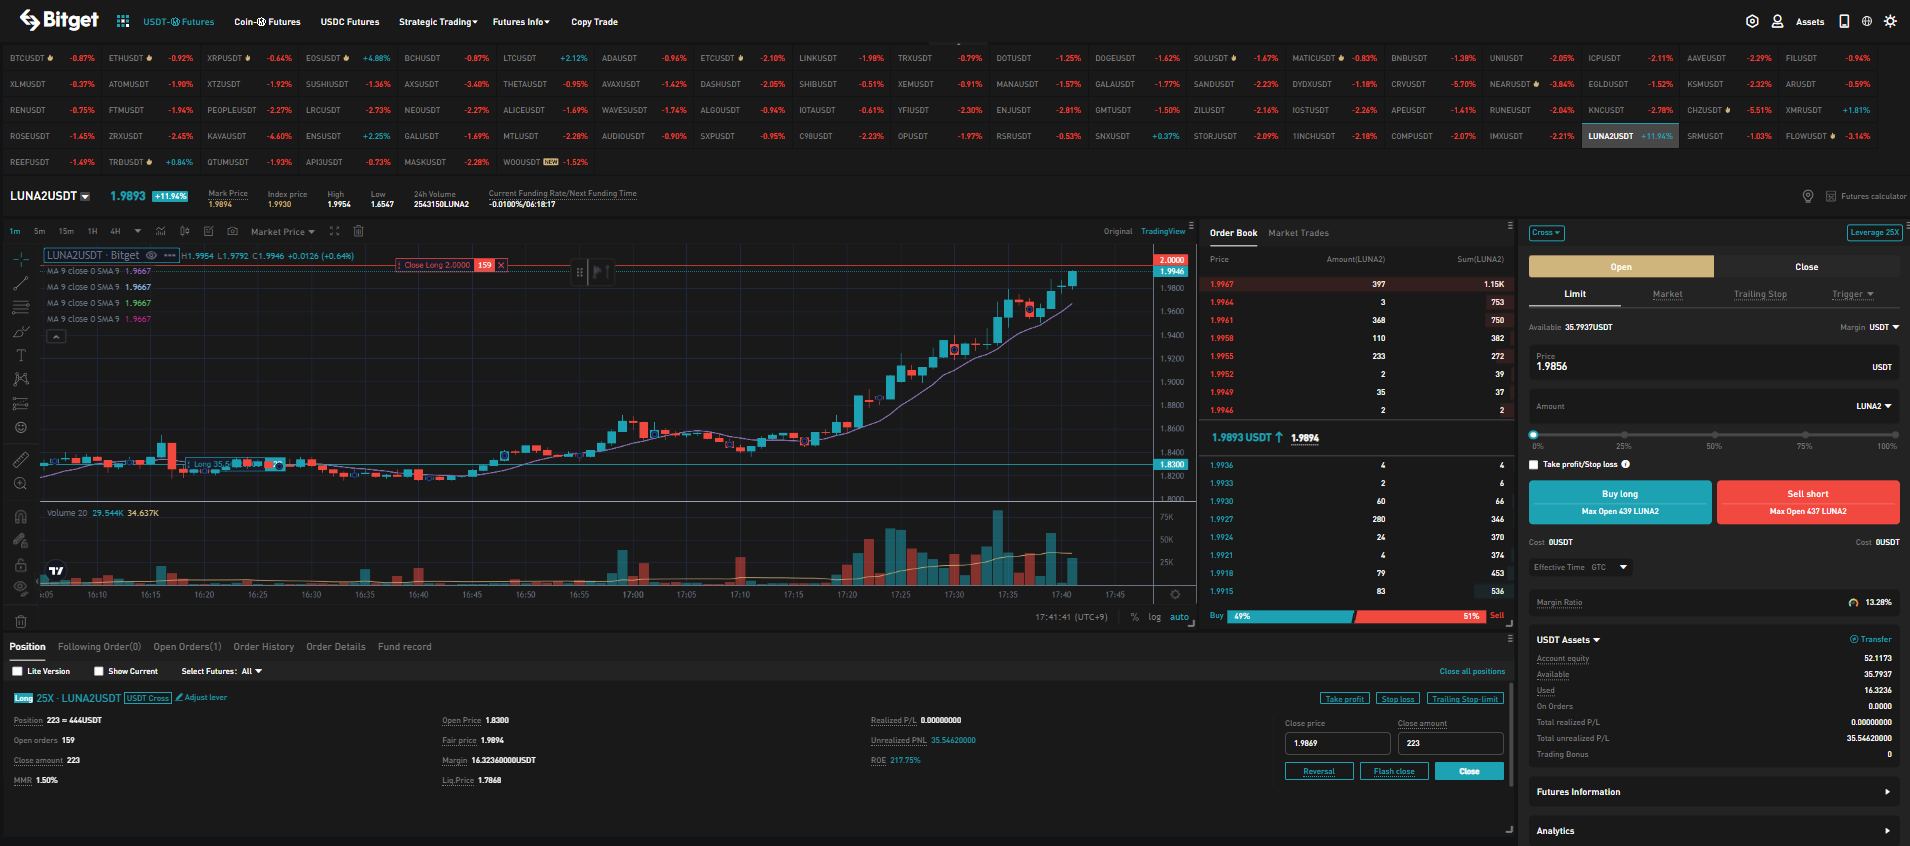
Task: Open chart settings gear icon
Action: click(1175, 594)
